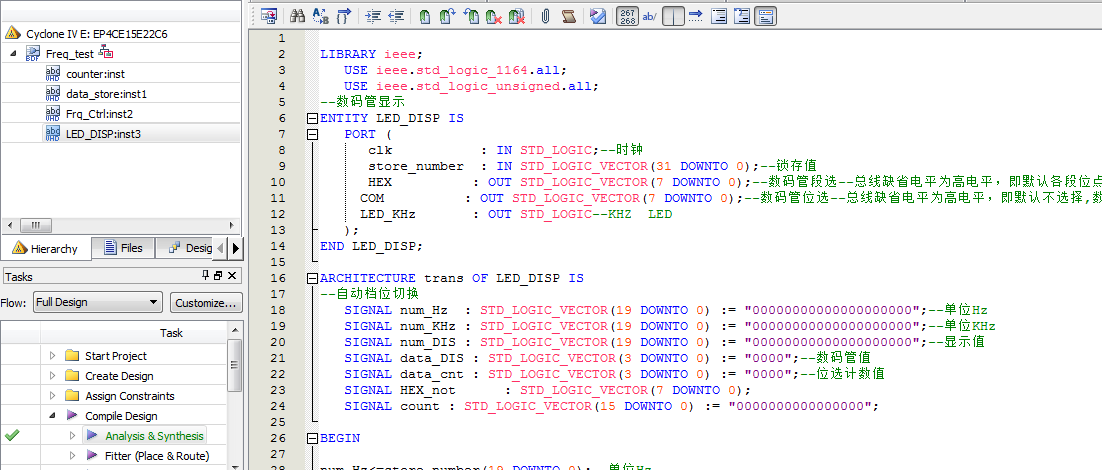Switch to the Hierarchy tab
This screenshot has width=1102, height=470.
click(48, 248)
